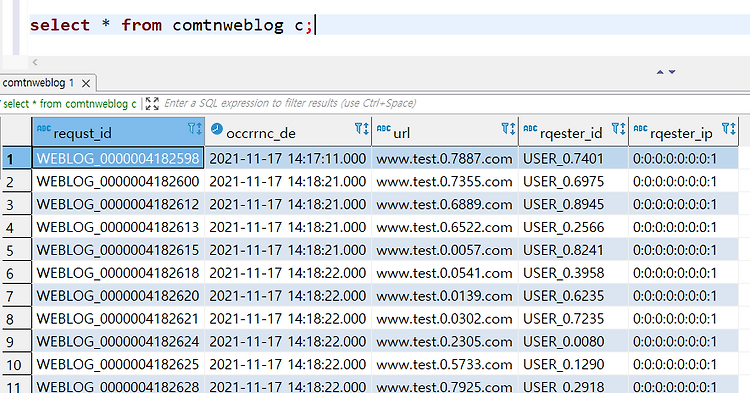The image size is (750, 393).
Task: Click occrrnc_de cell in row 6
Action: [288, 273]
